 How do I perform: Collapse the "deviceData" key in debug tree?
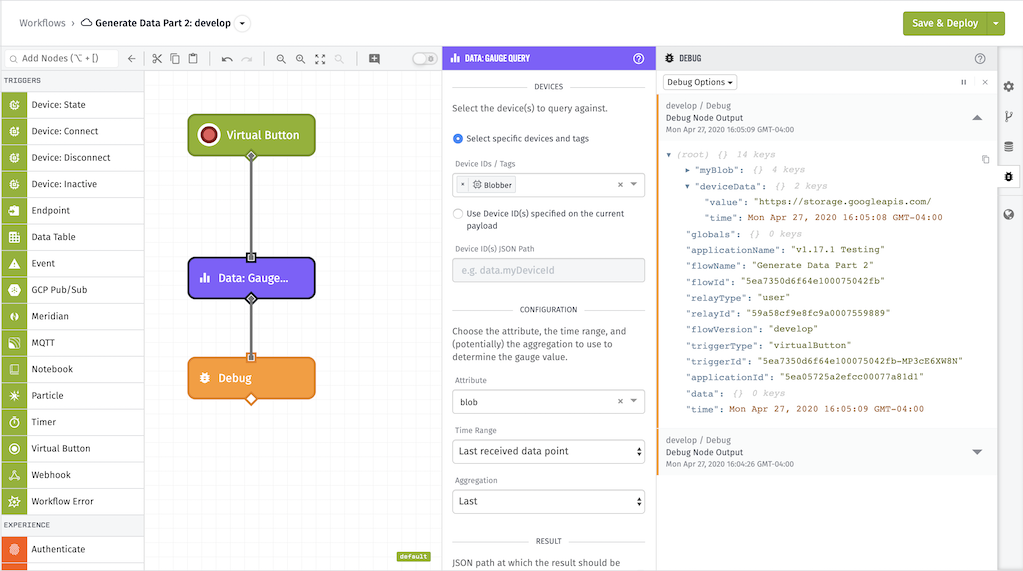[688, 187]
